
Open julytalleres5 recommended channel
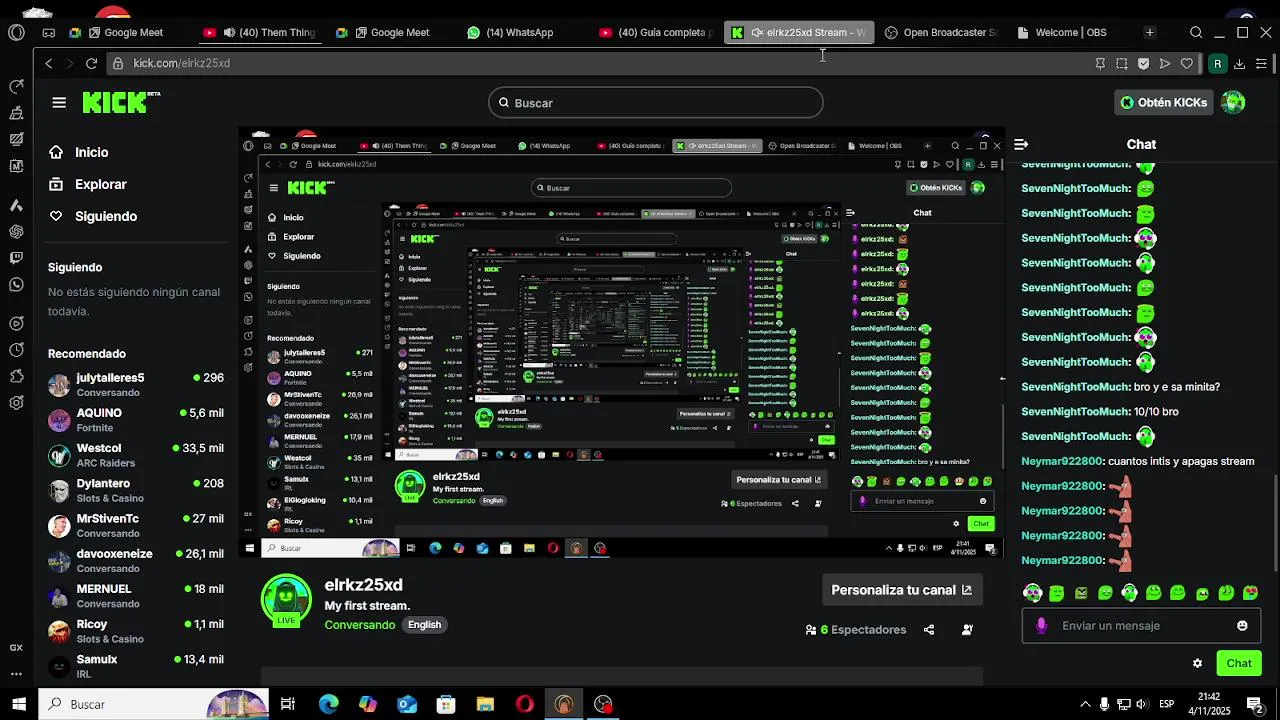click(x=136, y=385)
